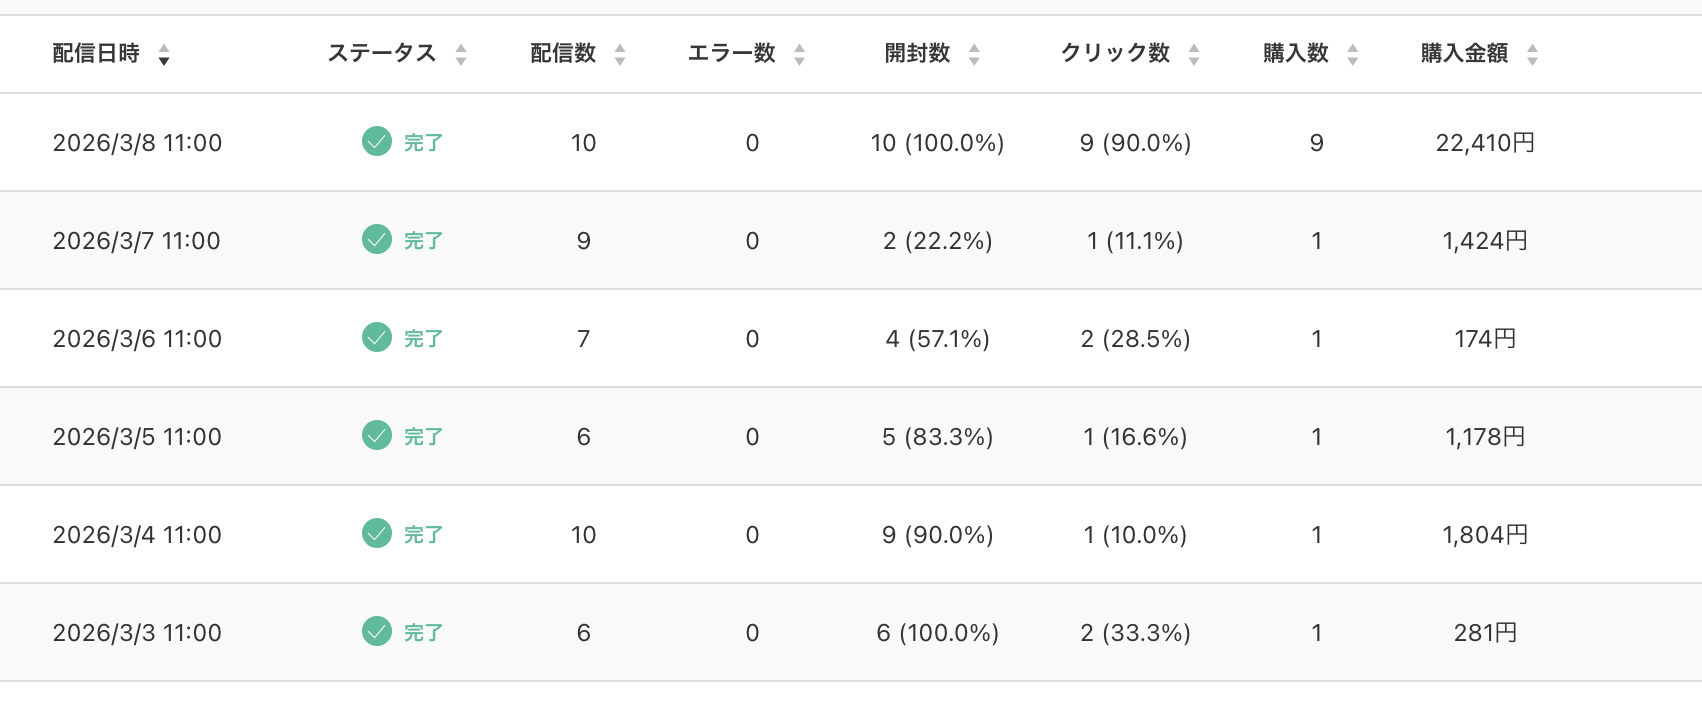The image size is (1702, 702).
Task: Click the sort control beside 購入数
Action: (x=1354, y=55)
